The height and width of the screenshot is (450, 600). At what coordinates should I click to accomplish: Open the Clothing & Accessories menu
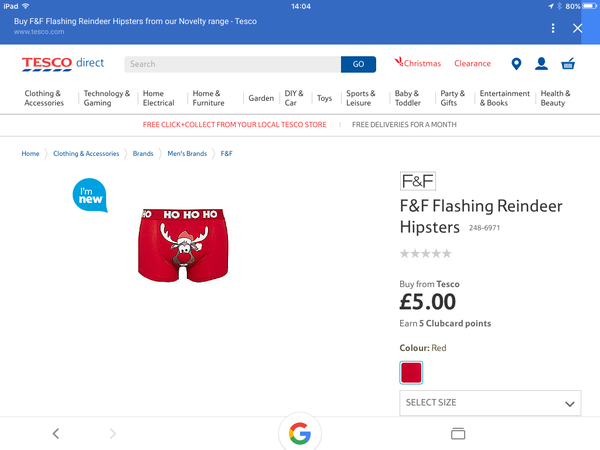(x=44, y=98)
